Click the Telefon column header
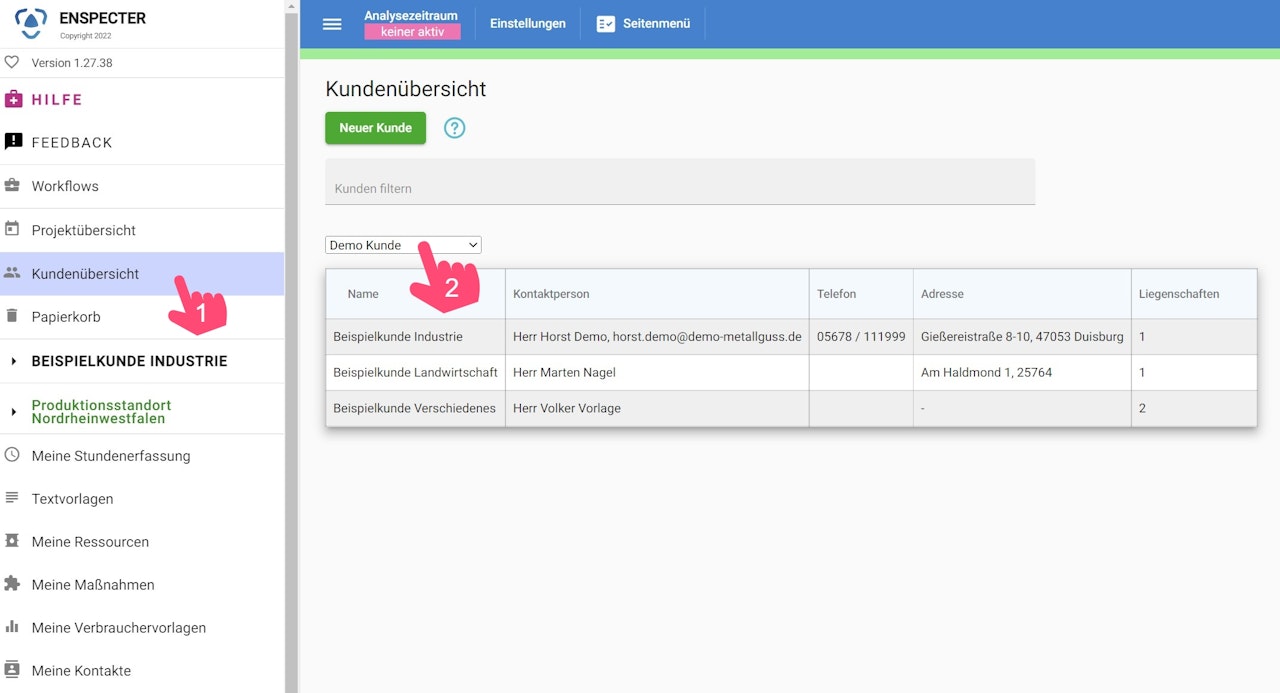The image size is (1280, 693). pos(836,294)
